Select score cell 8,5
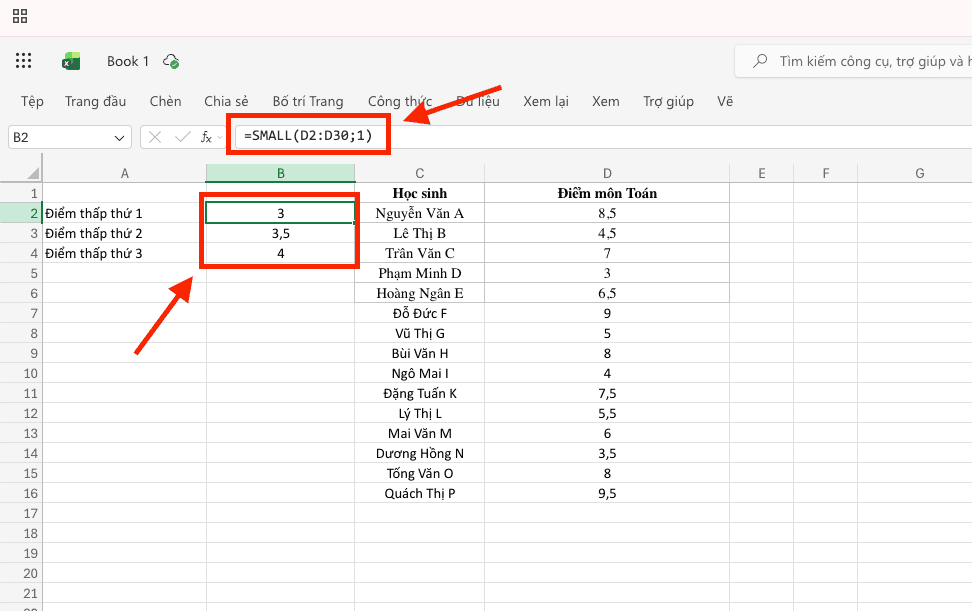The width and height of the screenshot is (972, 611). click(607, 213)
